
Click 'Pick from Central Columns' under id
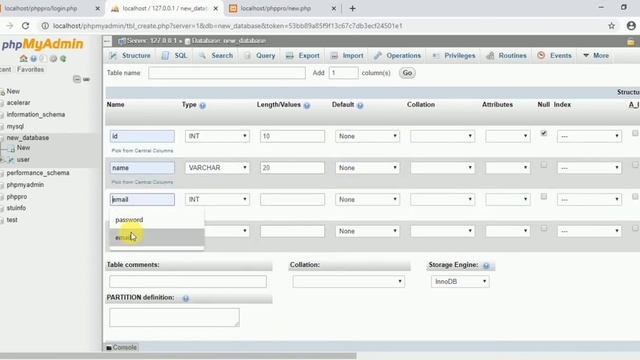pyautogui.click(x=142, y=151)
